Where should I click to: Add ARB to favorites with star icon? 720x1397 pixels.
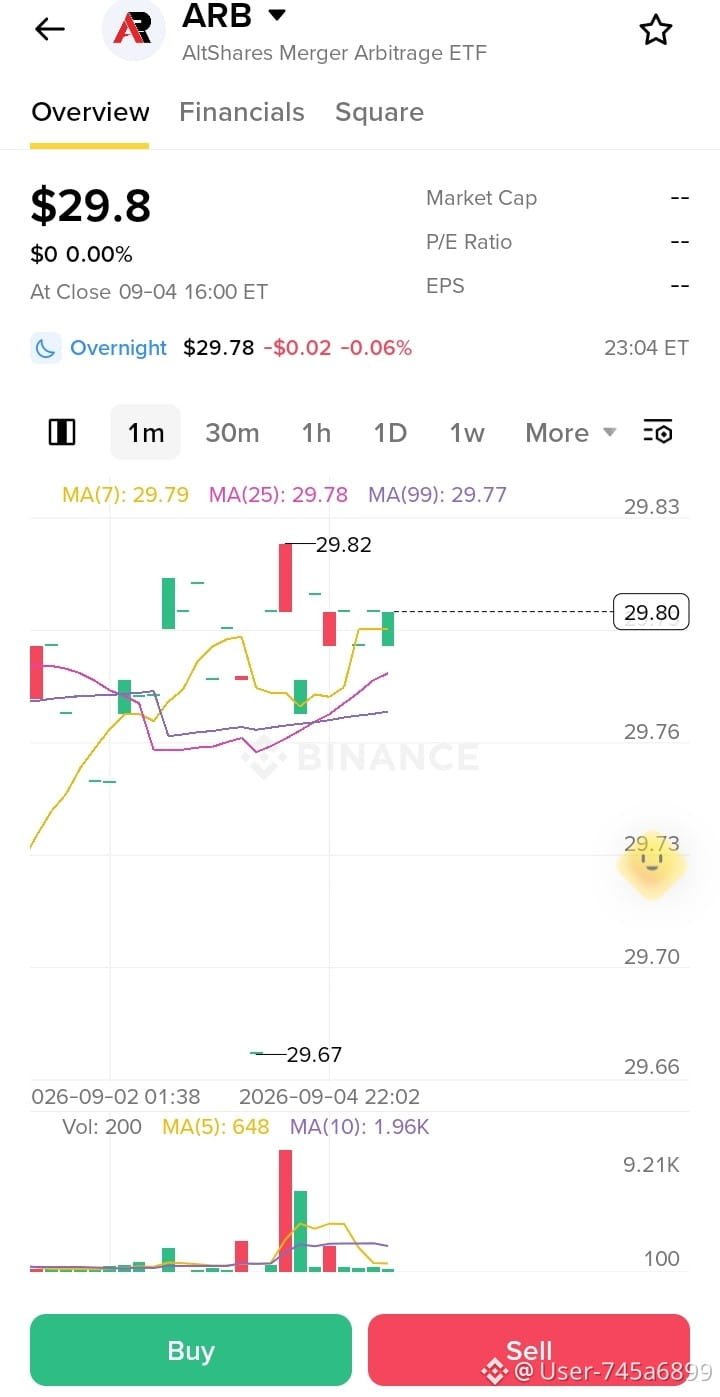click(x=656, y=30)
